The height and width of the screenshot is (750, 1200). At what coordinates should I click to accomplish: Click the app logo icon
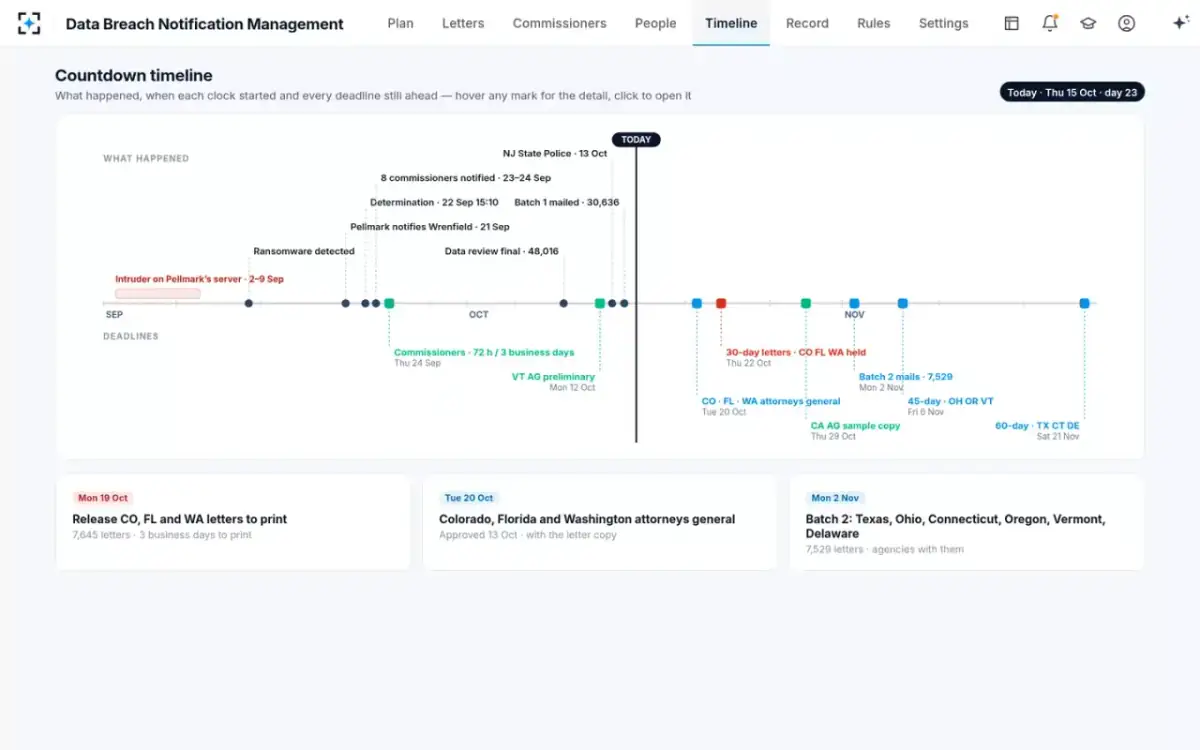click(x=29, y=23)
